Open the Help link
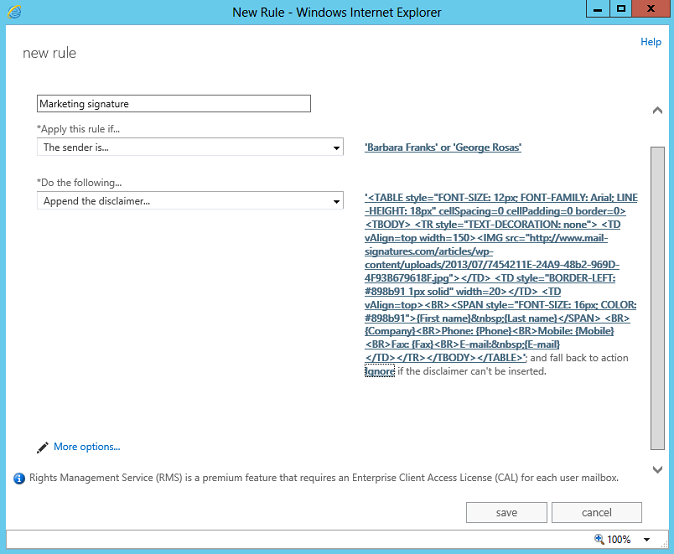The height and width of the screenshot is (554, 674). tap(650, 42)
